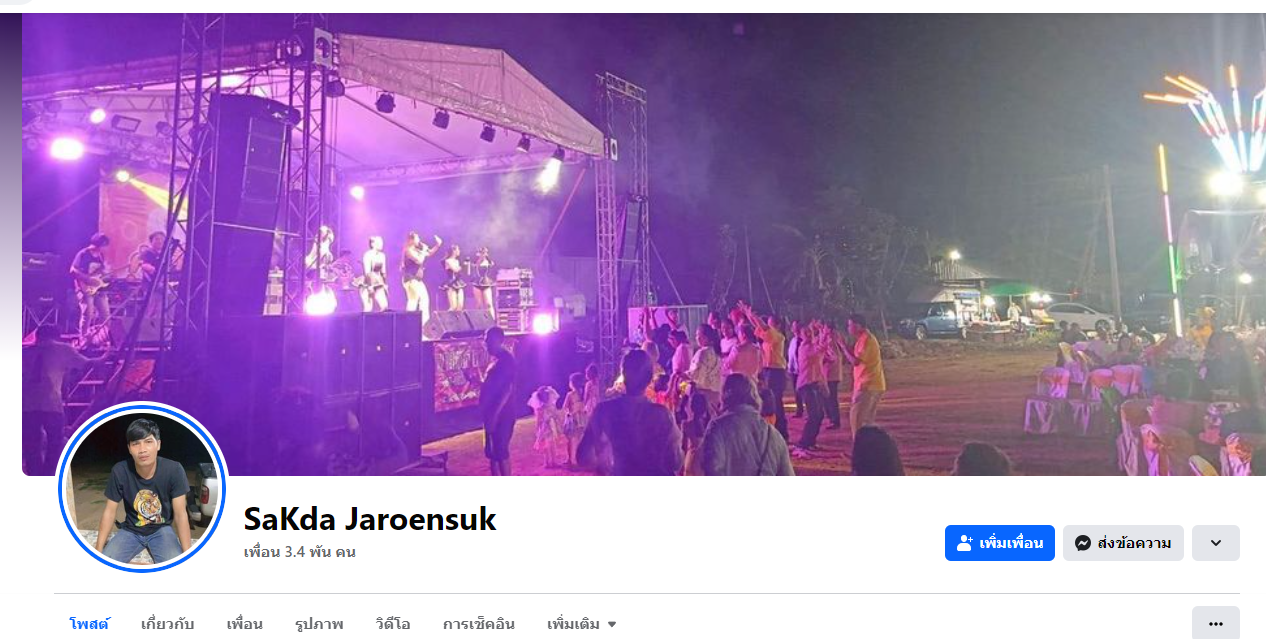1266x639 pixels.
Task: Open the เกี่ยวกับ tab
Action: [x=168, y=624]
